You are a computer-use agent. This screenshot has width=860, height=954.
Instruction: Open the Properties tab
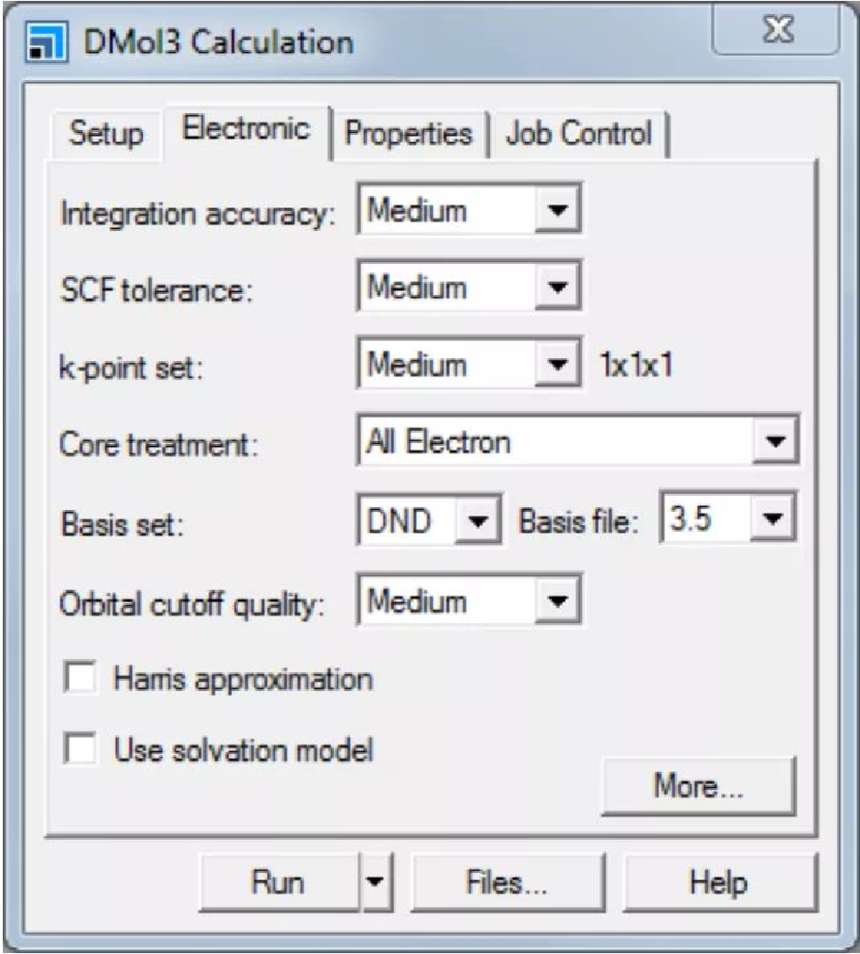click(x=408, y=133)
